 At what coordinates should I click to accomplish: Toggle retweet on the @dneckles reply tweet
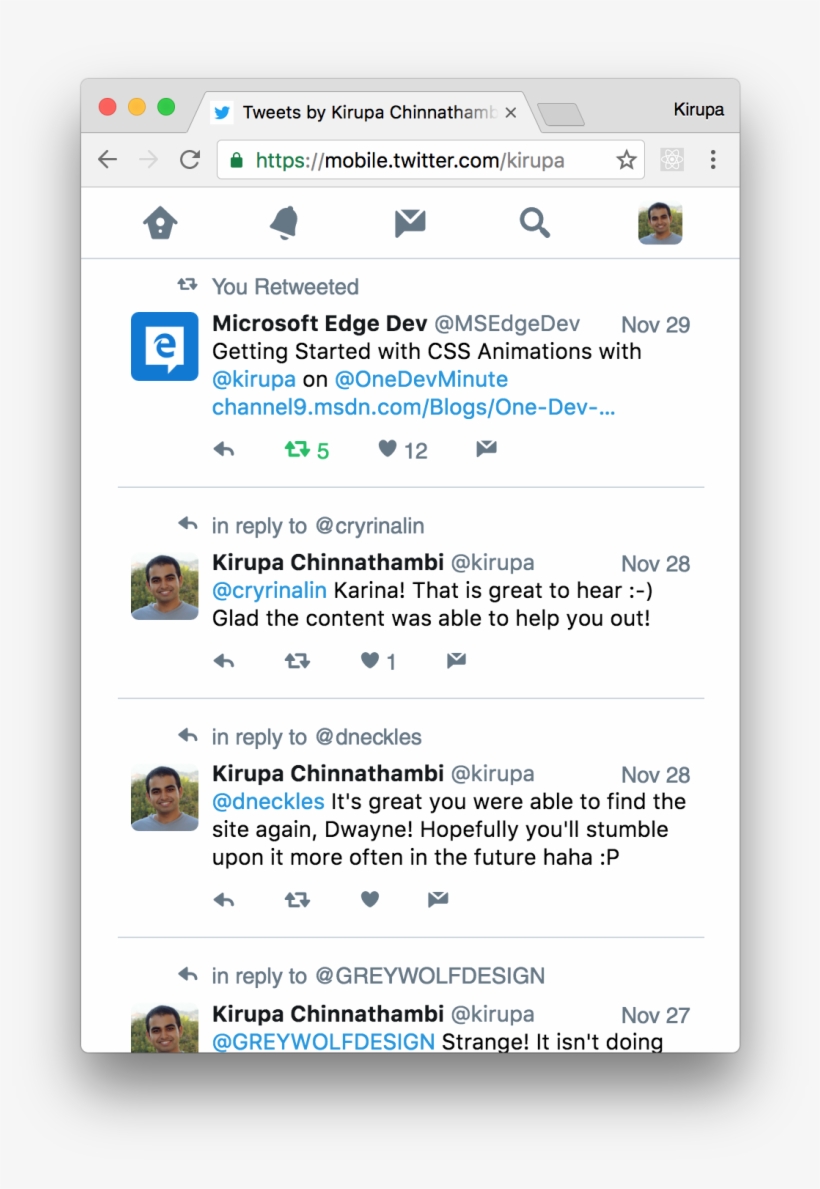point(296,899)
